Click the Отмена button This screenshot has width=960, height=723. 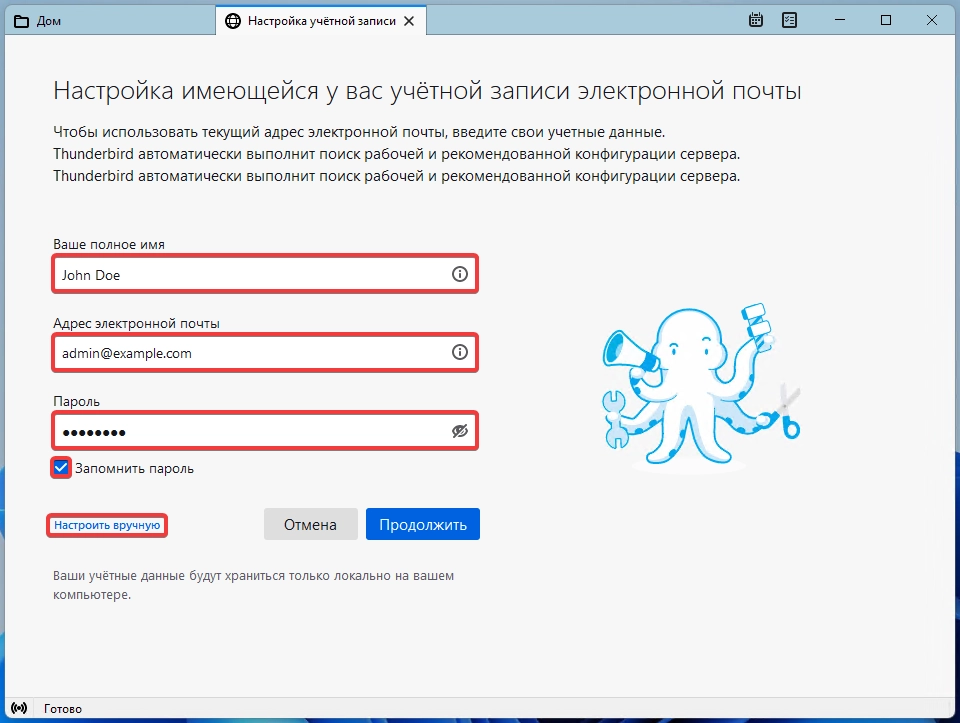(310, 525)
